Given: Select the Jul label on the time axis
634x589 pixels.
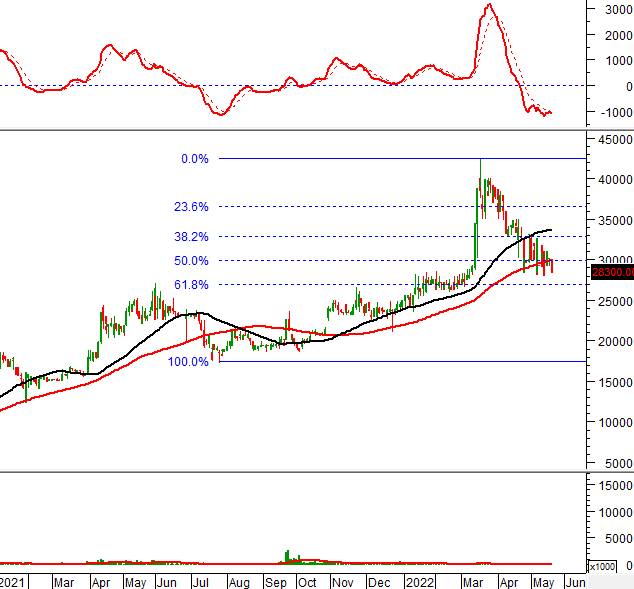Looking at the screenshot, I should pyautogui.click(x=201, y=581).
